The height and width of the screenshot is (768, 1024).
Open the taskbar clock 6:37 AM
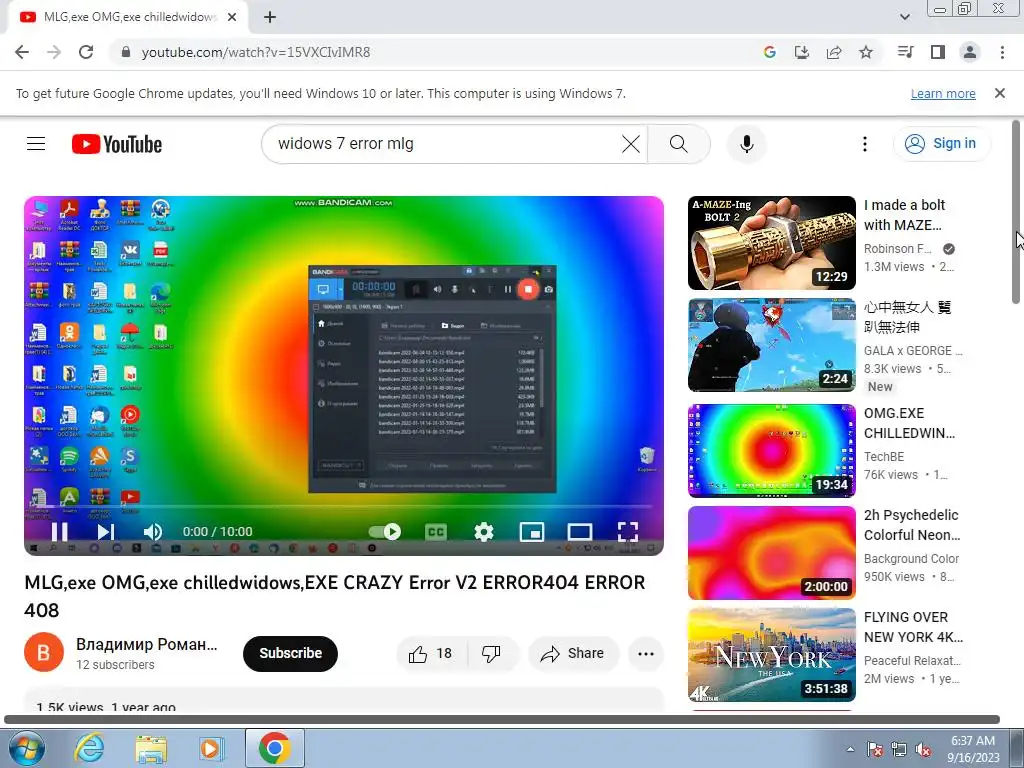[x=973, y=749]
